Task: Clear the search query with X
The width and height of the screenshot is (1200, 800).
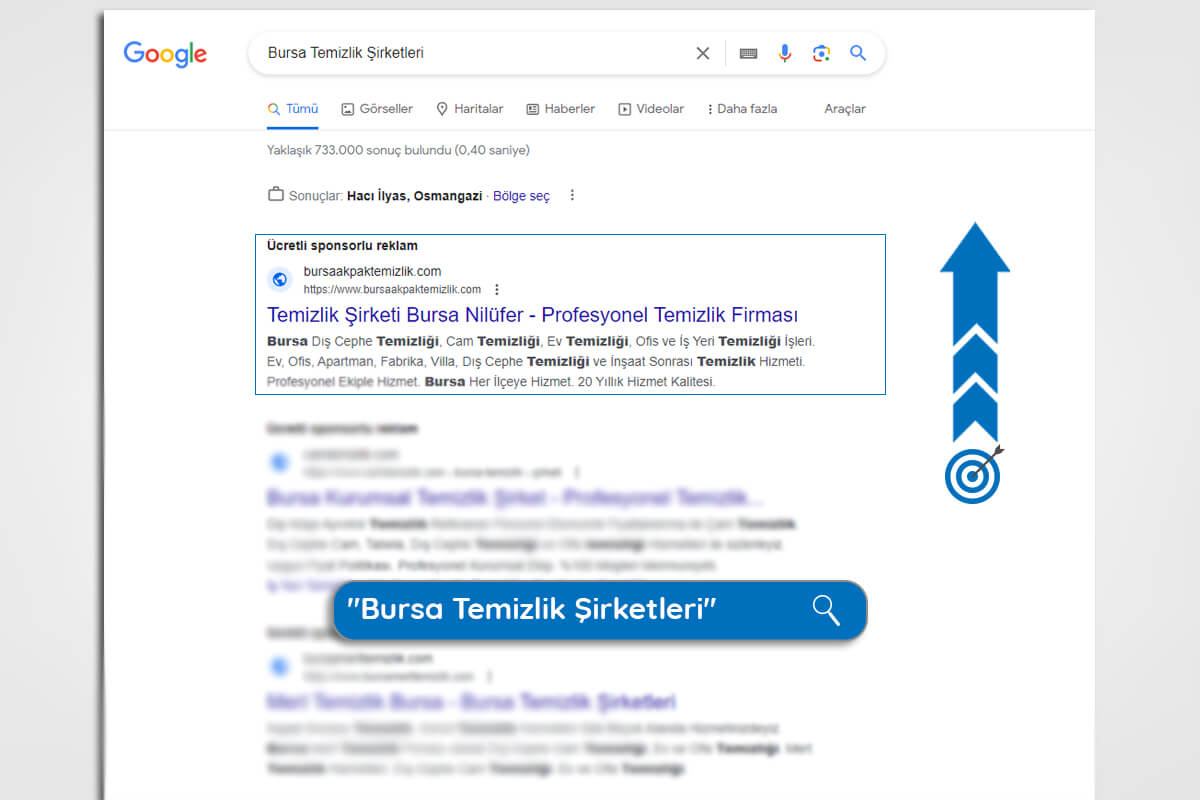Action: pyautogui.click(x=703, y=53)
